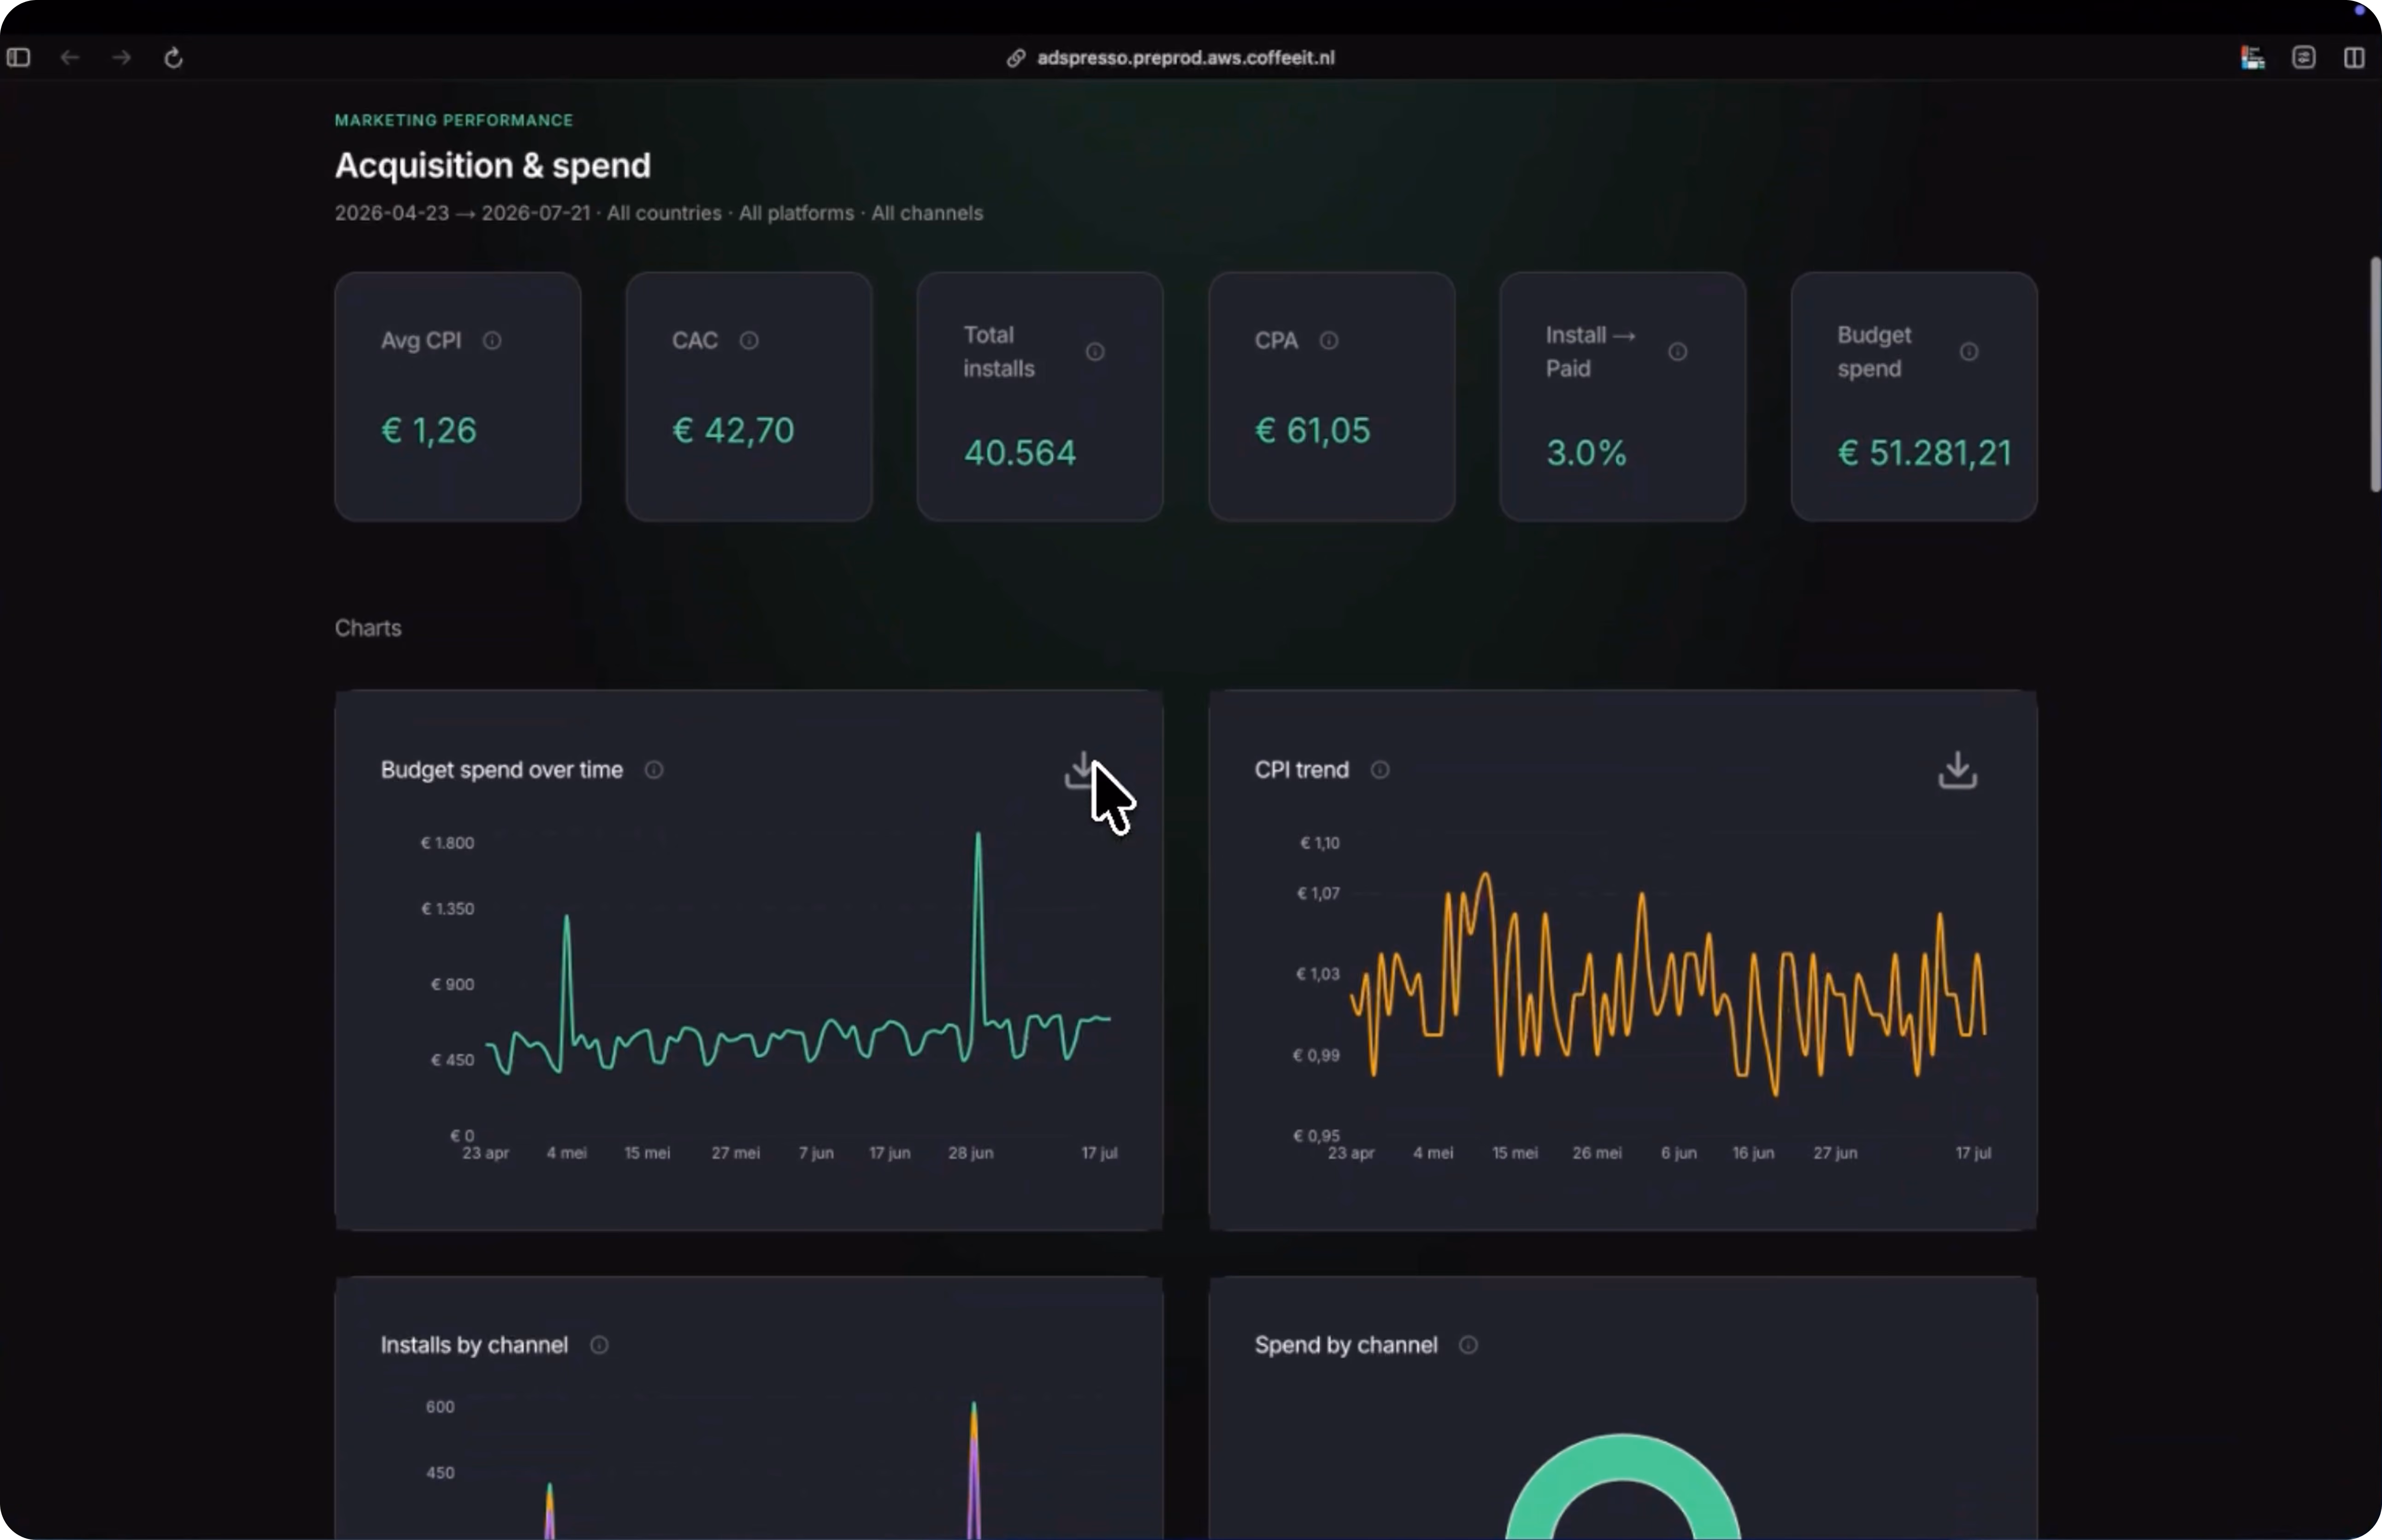Click the All platforms filter text

coord(796,213)
